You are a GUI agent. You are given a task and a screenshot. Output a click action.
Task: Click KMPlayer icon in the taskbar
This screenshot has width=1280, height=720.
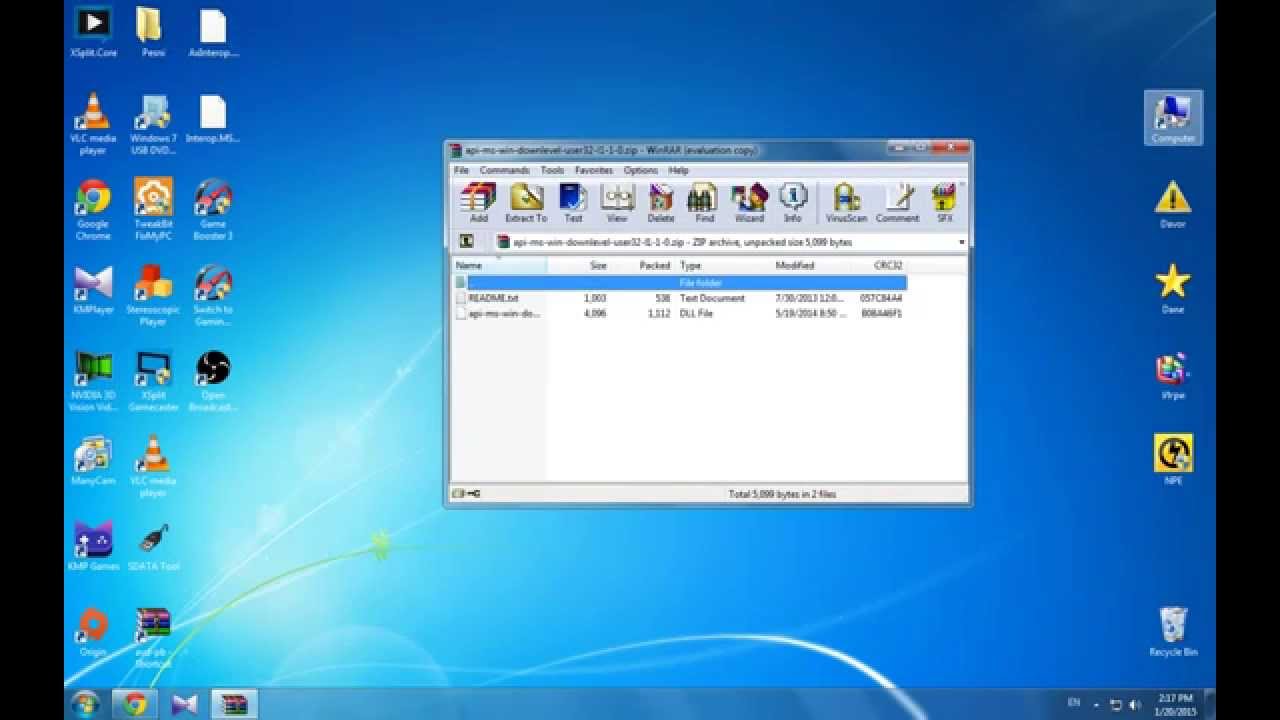(184, 704)
